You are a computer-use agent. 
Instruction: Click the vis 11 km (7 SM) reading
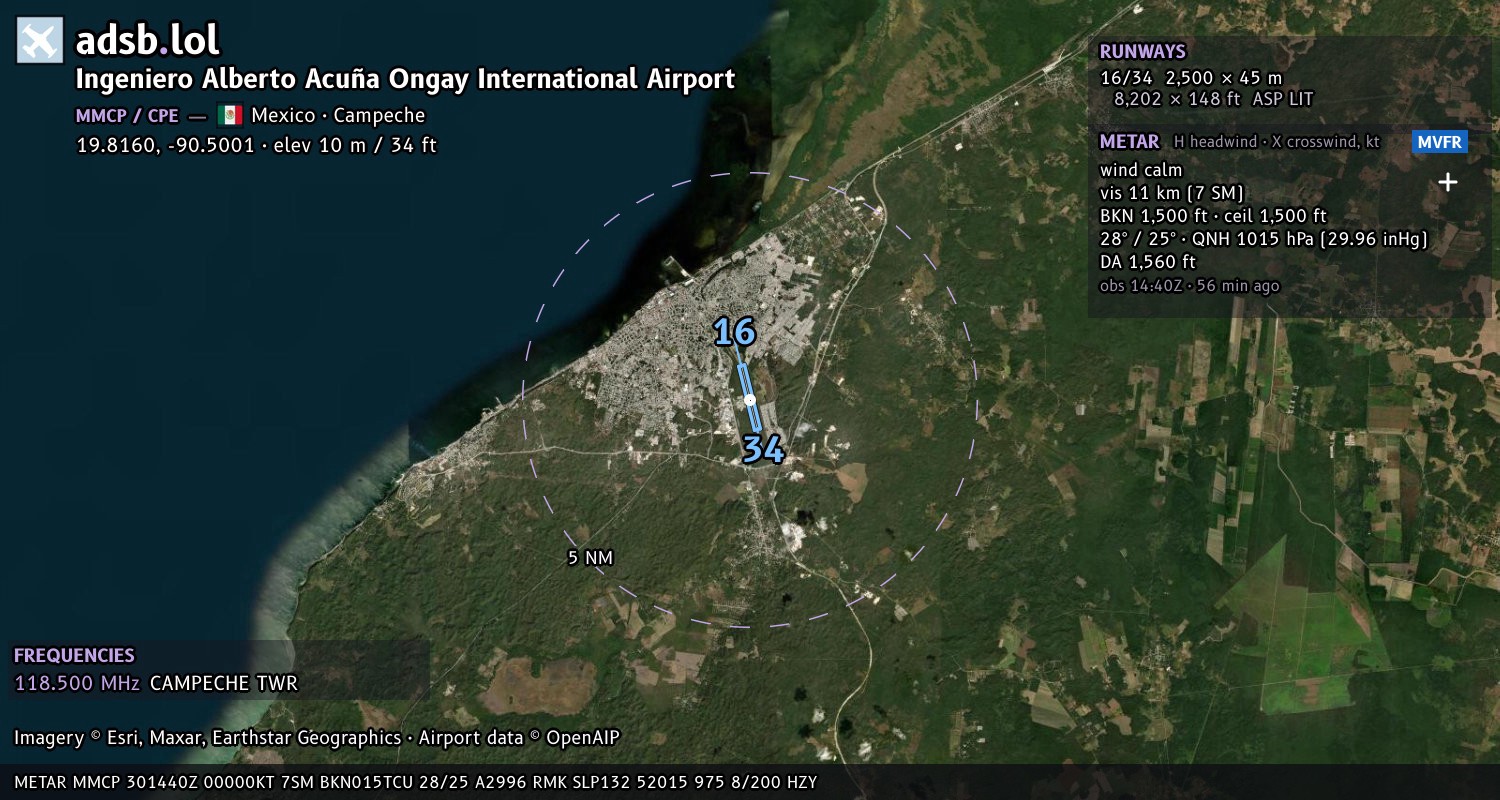coord(1172,193)
